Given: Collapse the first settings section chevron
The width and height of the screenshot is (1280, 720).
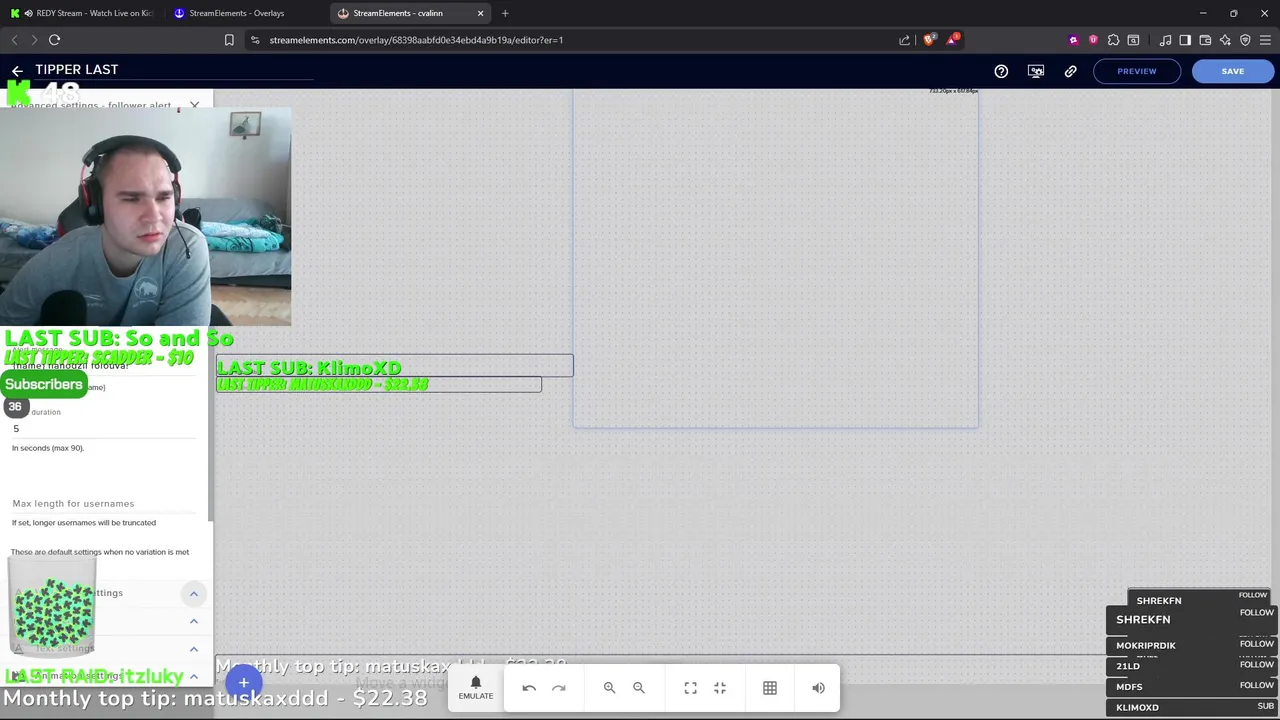Looking at the screenshot, I should tap(194, 594).
